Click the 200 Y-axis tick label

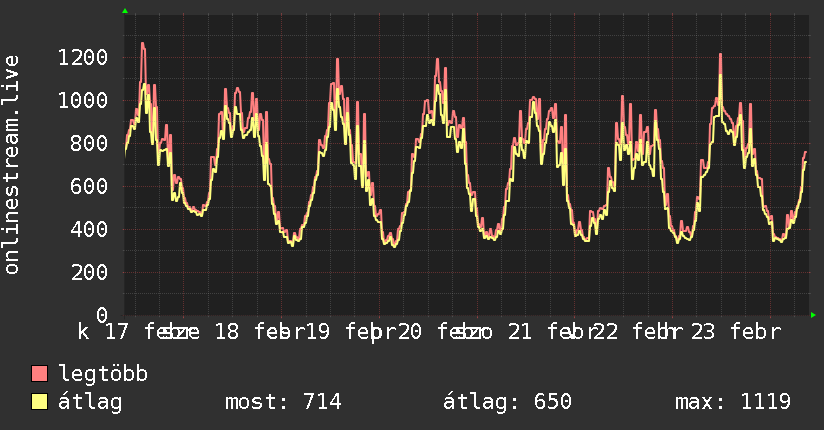(89, 272)
